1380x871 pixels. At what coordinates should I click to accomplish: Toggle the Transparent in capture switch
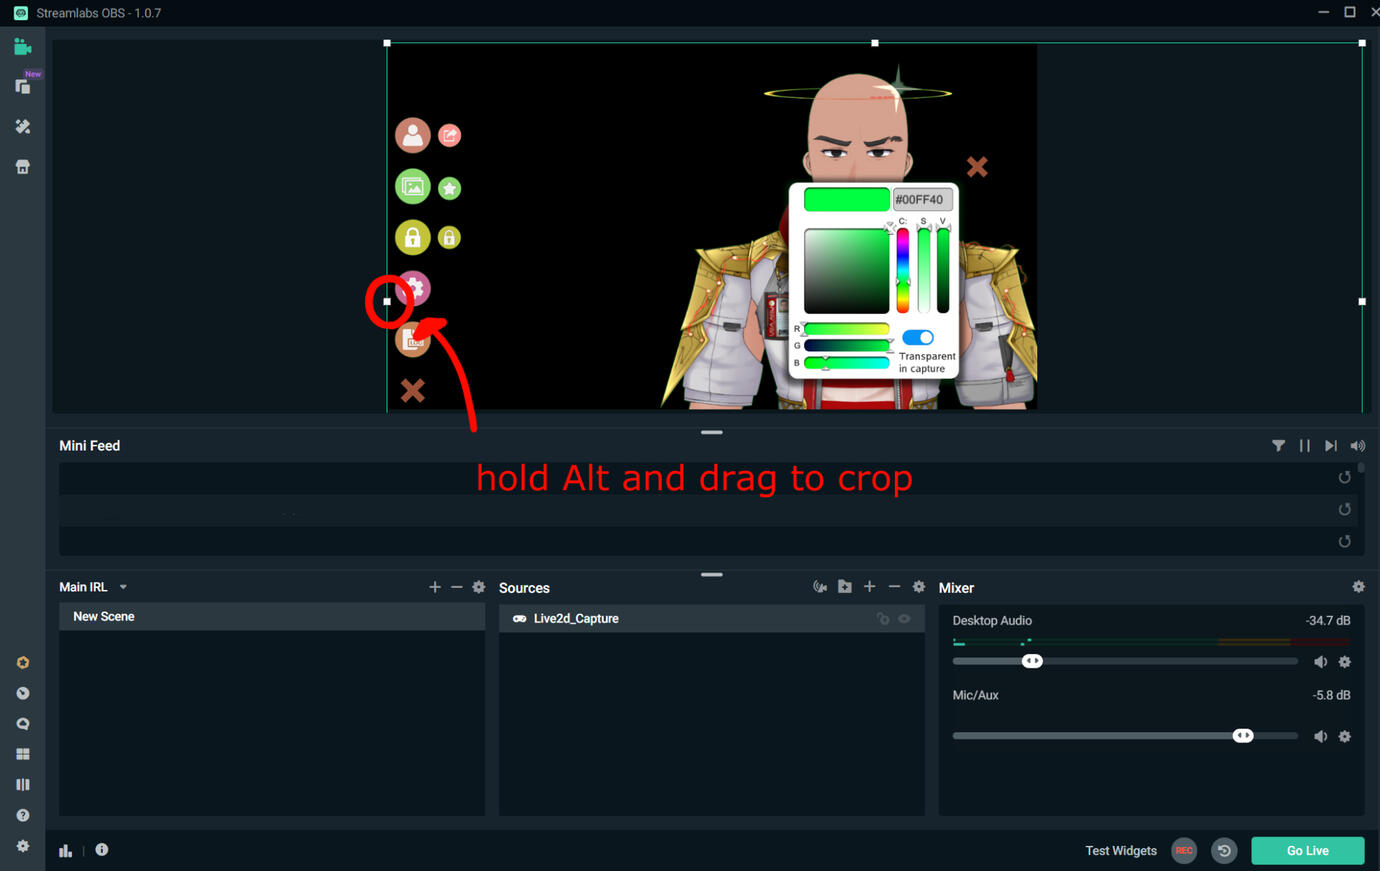coord(918,338)
